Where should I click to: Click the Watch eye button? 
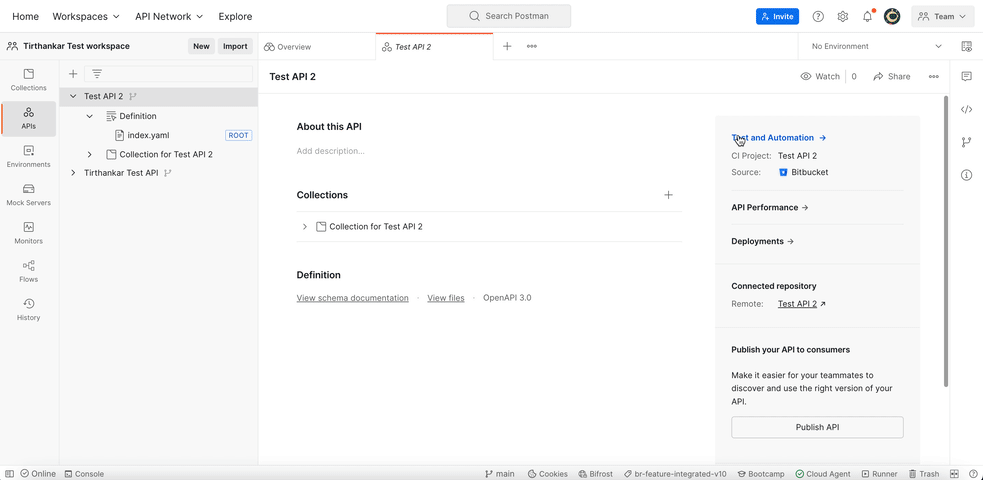click(820, 76)
